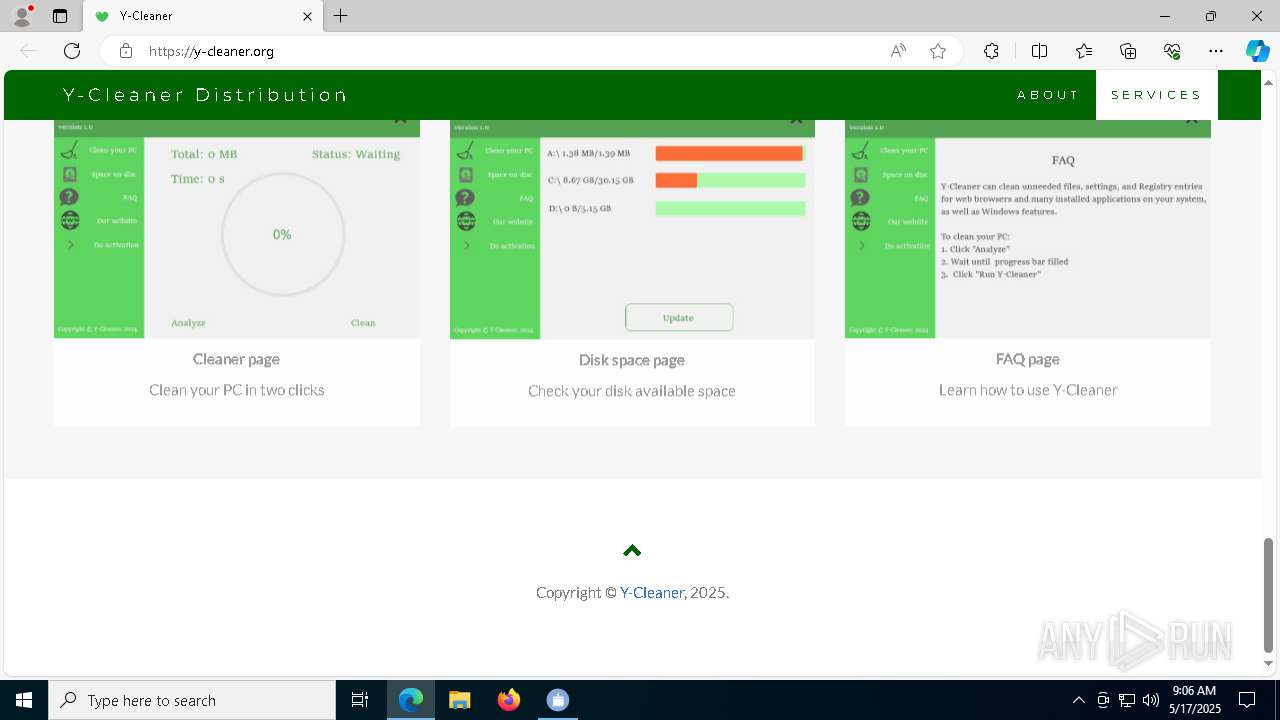Click the 'Cleaner page' heading

[x=236, y=358]
